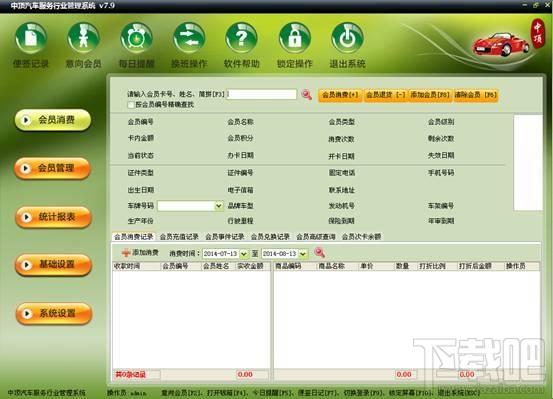Open the 软件帮助 help question icon
Screen dimensions: 553x399
point(242,38)
